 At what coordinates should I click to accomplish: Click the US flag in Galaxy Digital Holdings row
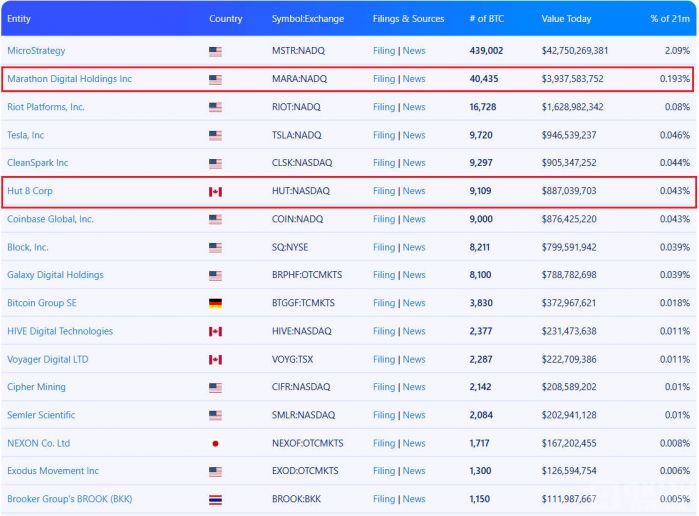215,276
